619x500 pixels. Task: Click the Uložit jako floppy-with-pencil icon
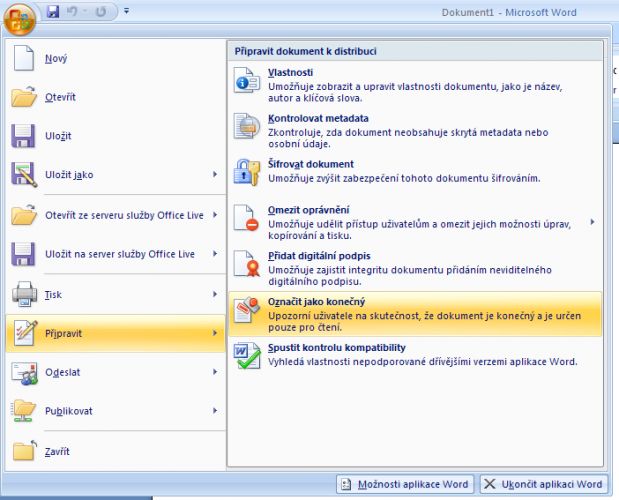[x=24, y=174]
